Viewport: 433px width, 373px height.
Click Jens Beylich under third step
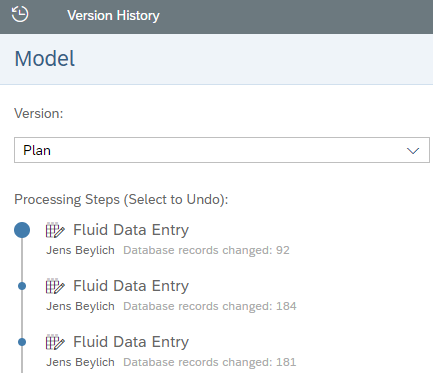point(80,362)
